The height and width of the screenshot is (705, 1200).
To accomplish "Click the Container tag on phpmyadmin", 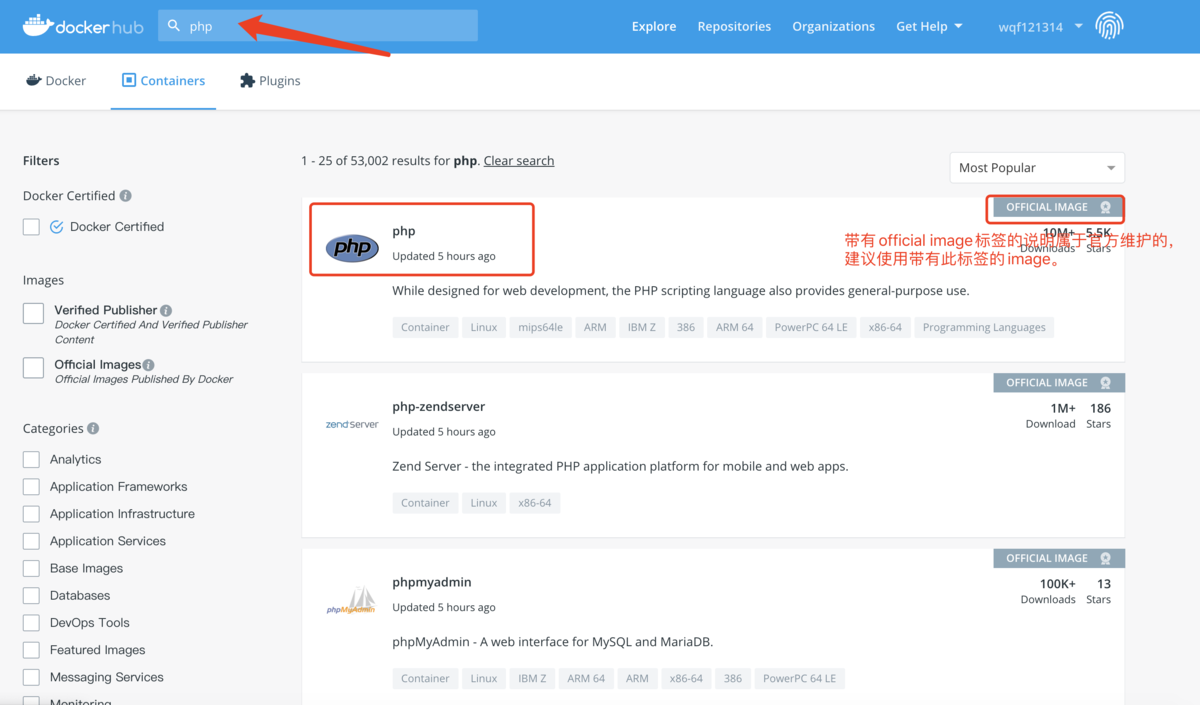I will pyautogui.click(x=425, y=678).
